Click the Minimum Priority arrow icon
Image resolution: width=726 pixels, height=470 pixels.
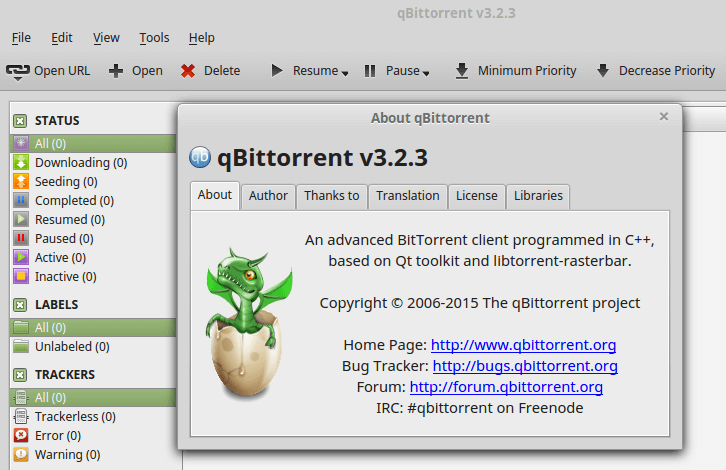[x=462, y=71]
